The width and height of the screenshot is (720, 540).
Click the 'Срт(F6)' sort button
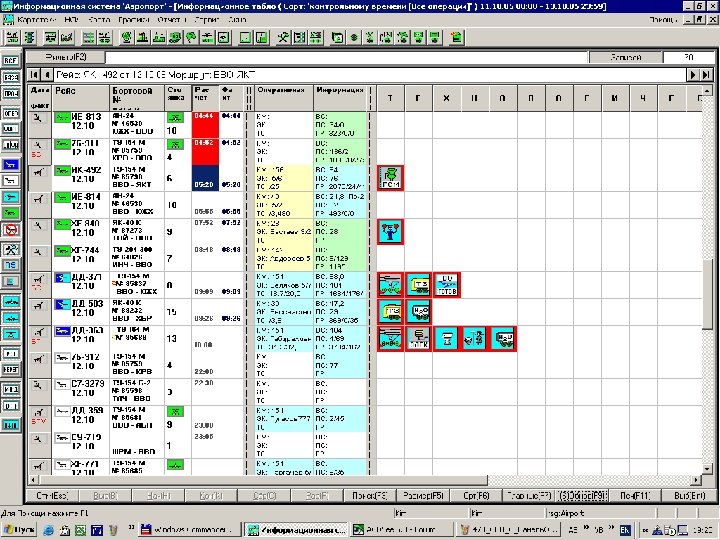[x=476, y=495]
